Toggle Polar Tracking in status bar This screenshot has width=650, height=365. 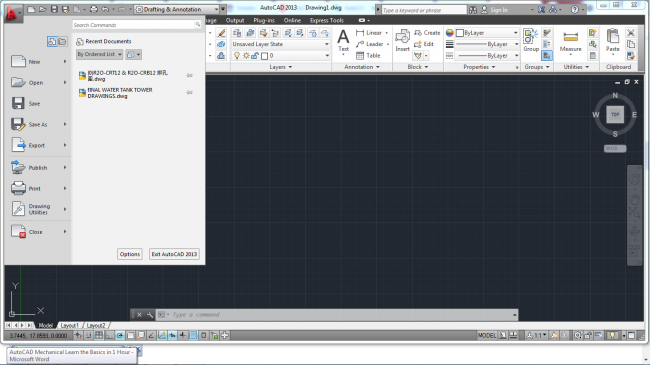[x=119, y=336]
